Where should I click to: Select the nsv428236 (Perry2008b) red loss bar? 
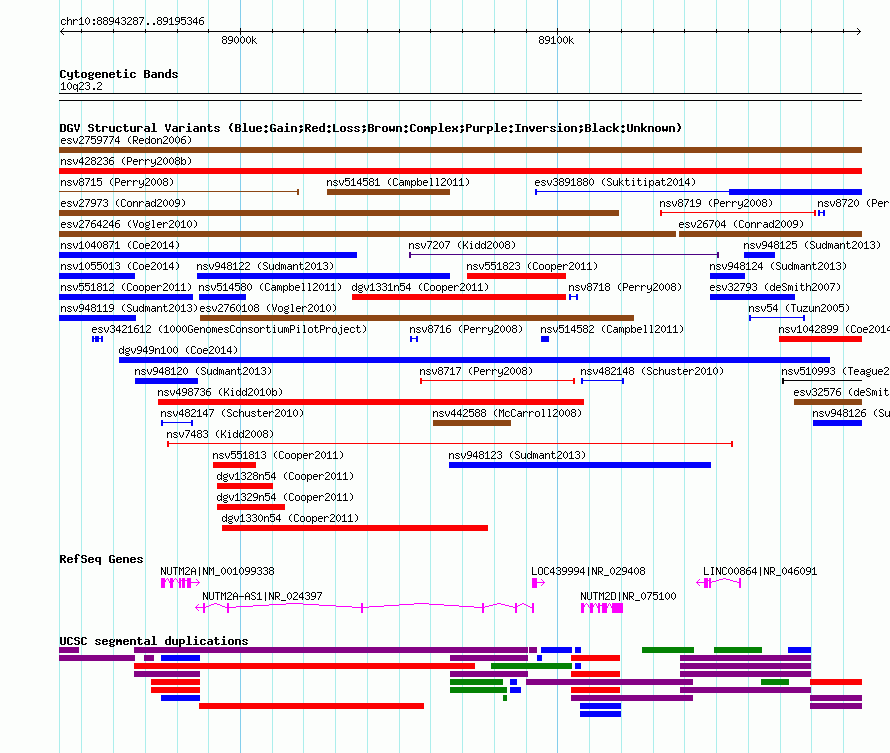click(x=460, y=171)
